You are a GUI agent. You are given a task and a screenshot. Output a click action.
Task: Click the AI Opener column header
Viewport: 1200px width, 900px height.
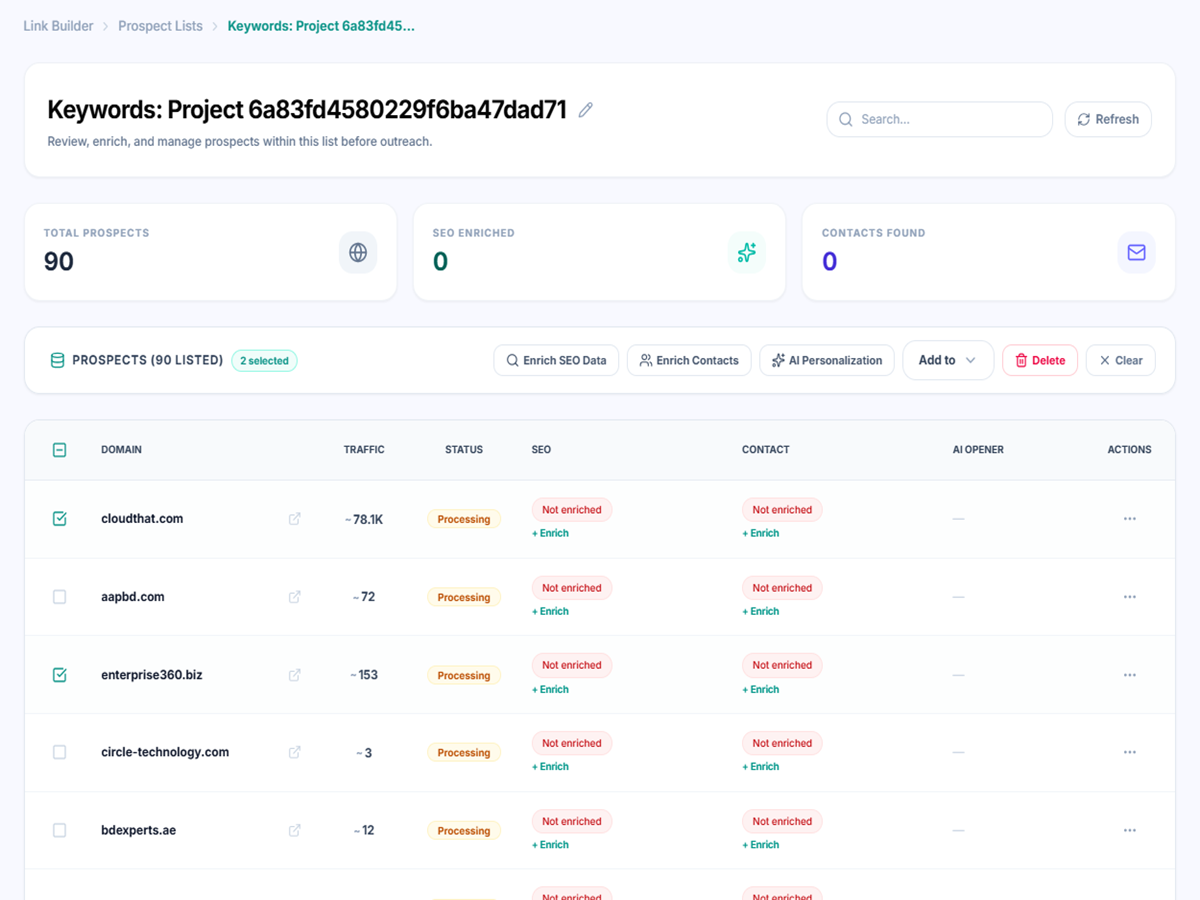coord(978,450)
